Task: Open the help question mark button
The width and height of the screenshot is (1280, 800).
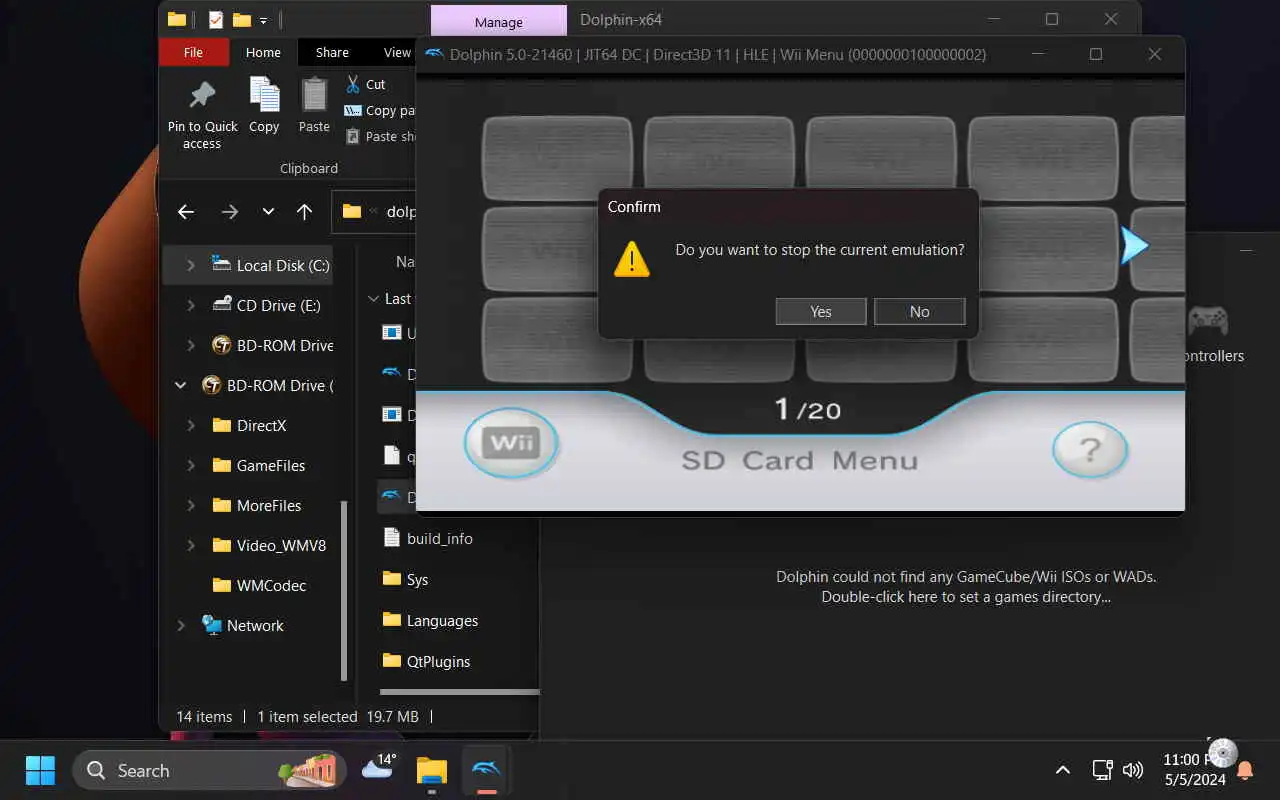Action: click(1090, 449)
